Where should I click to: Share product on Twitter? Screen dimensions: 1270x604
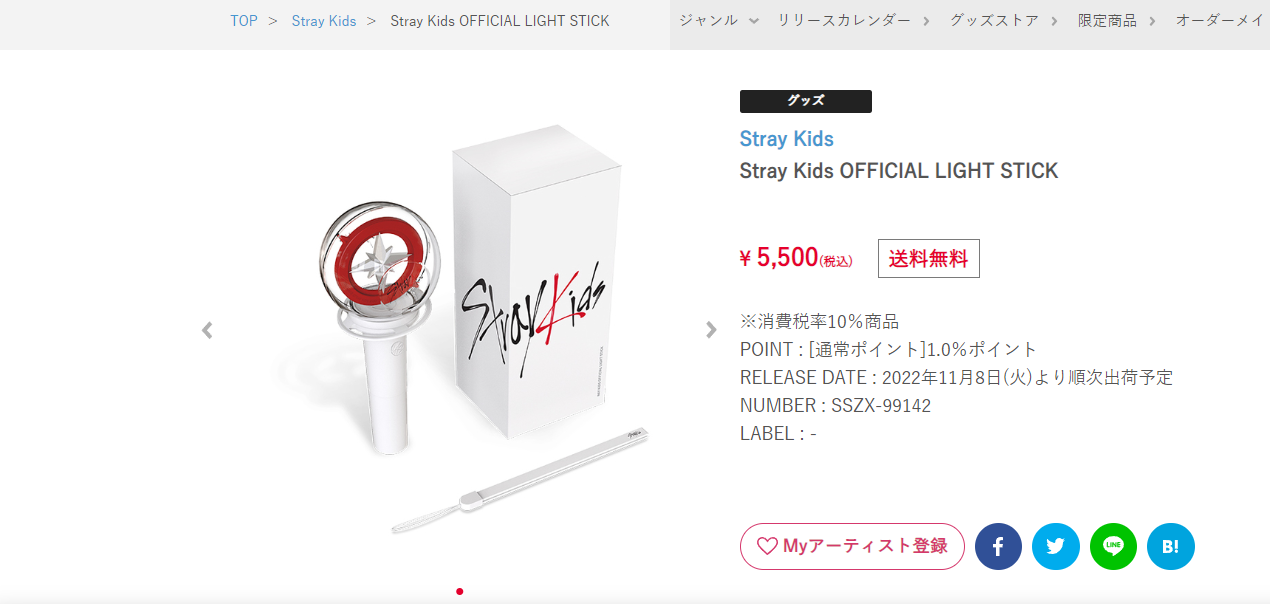1056,547
